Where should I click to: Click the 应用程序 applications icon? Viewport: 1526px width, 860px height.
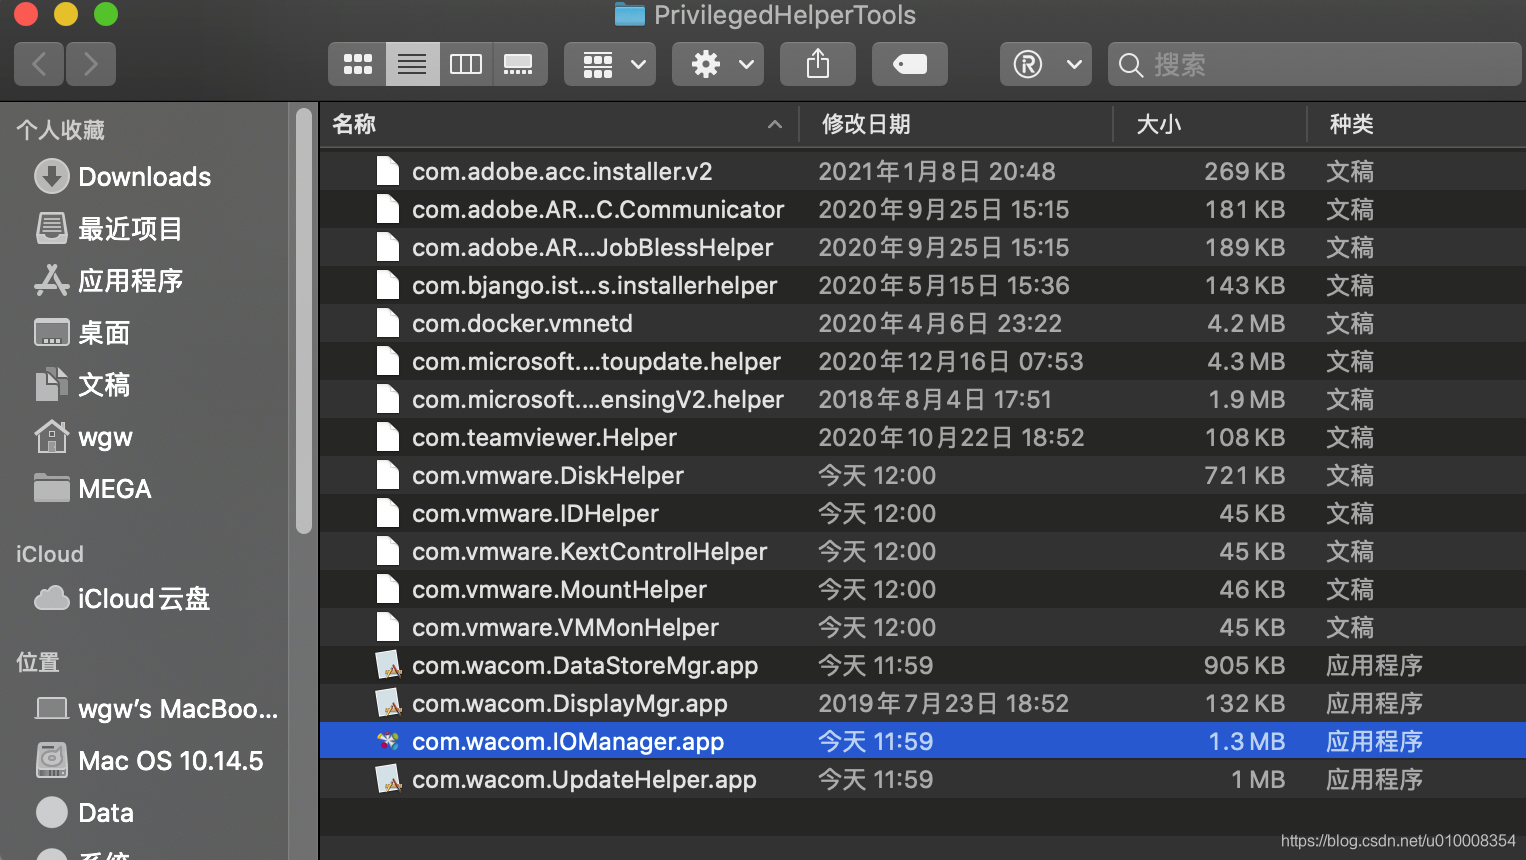[x=52, y=281]
